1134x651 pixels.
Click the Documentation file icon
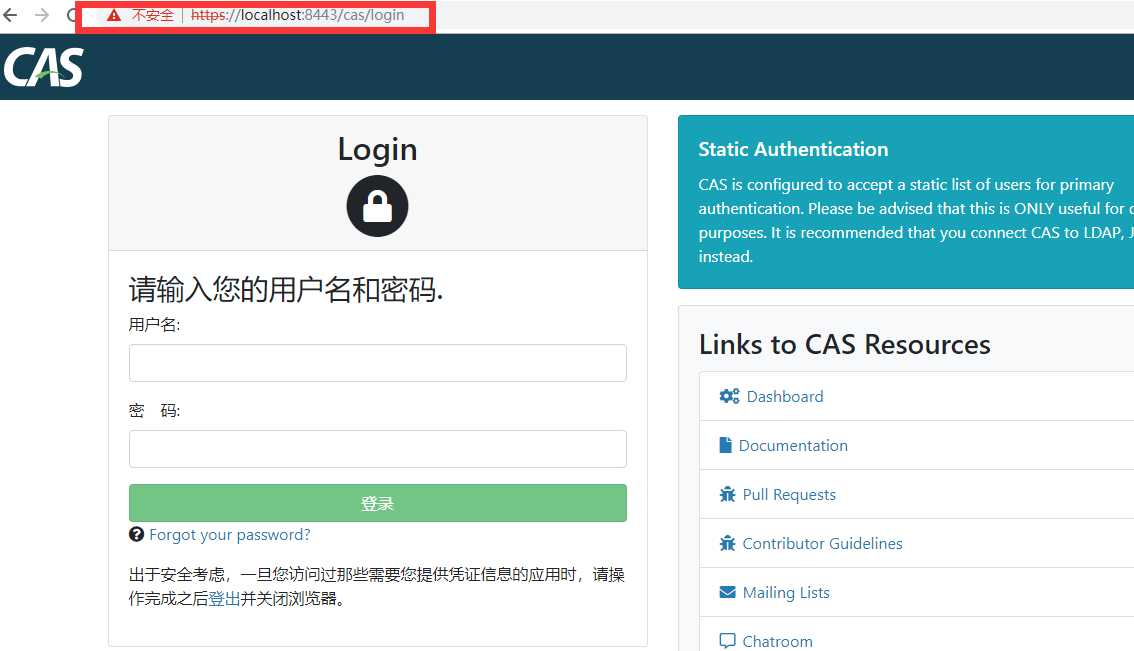pyautogui.click(x=725, y=445)
